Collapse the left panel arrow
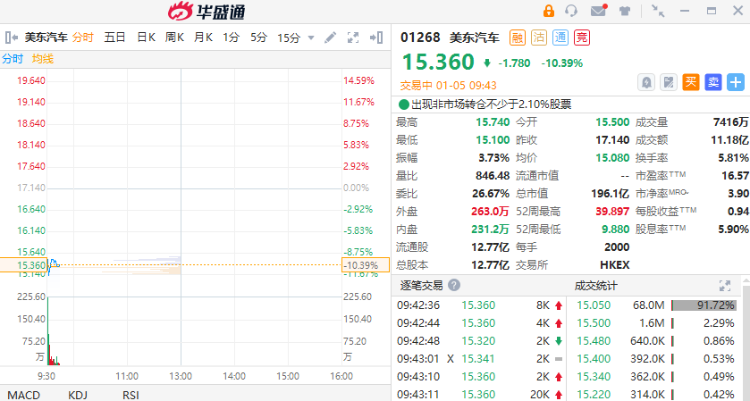 tap(11, 37)
